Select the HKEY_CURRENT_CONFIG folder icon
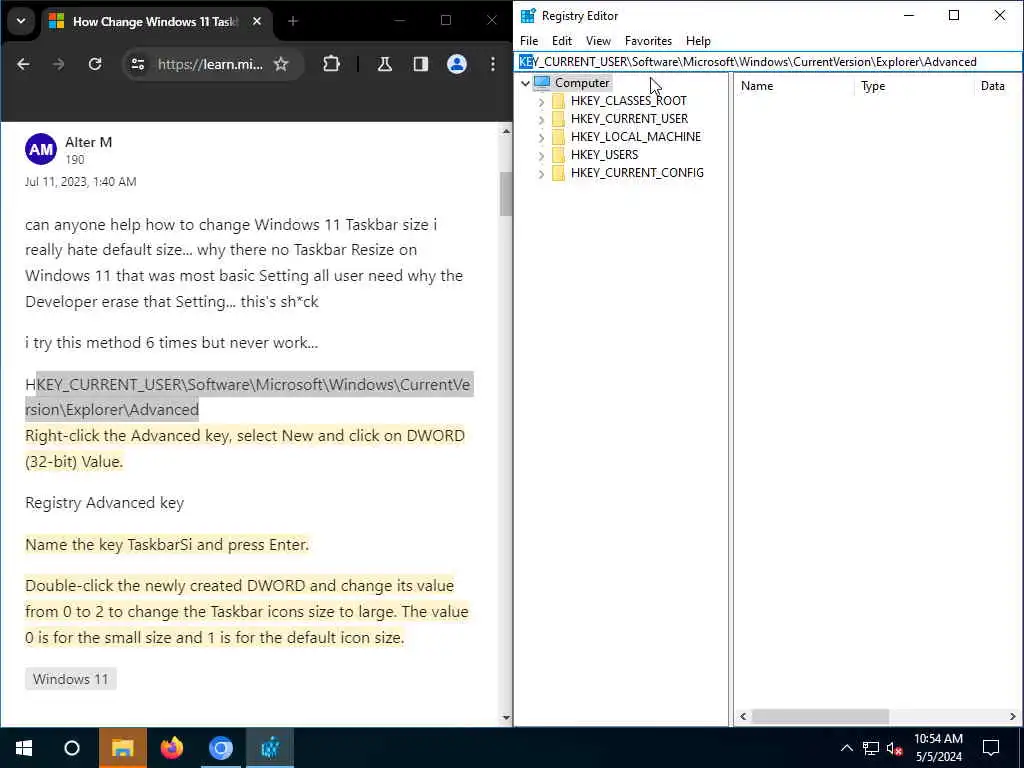 (558, 173)
